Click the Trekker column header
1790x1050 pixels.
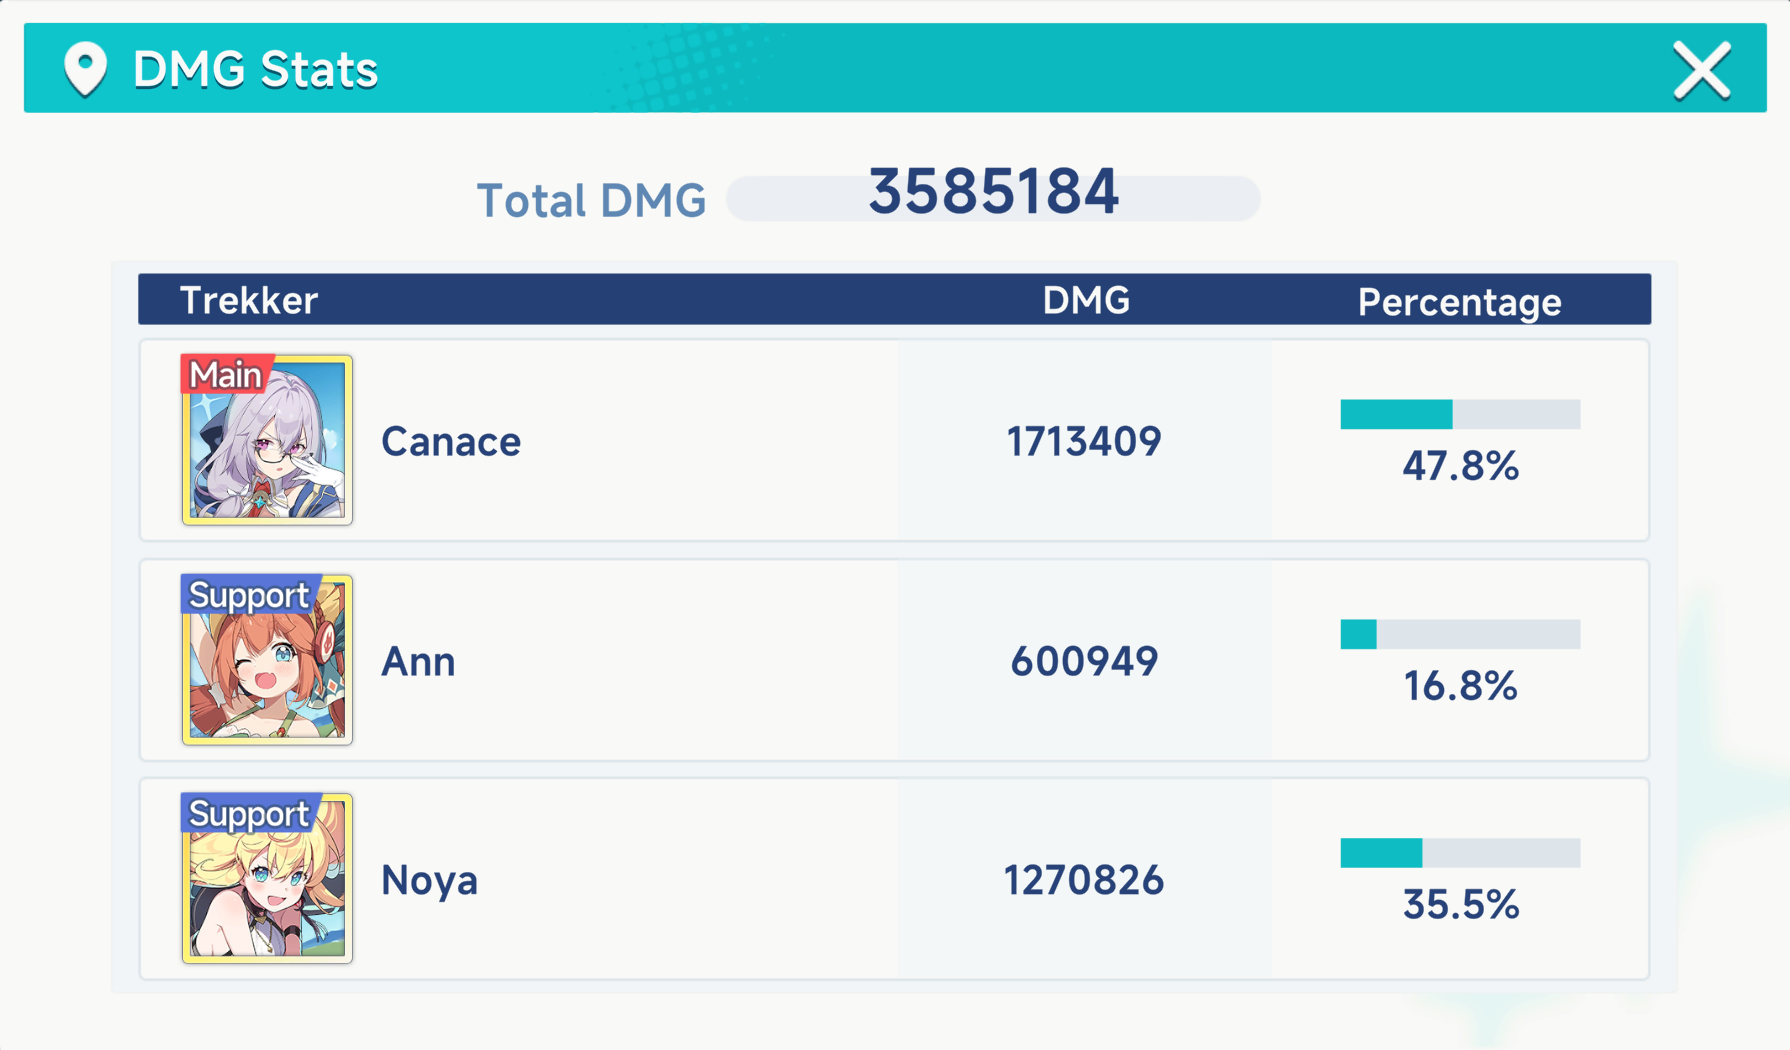(x=248, y=300)
